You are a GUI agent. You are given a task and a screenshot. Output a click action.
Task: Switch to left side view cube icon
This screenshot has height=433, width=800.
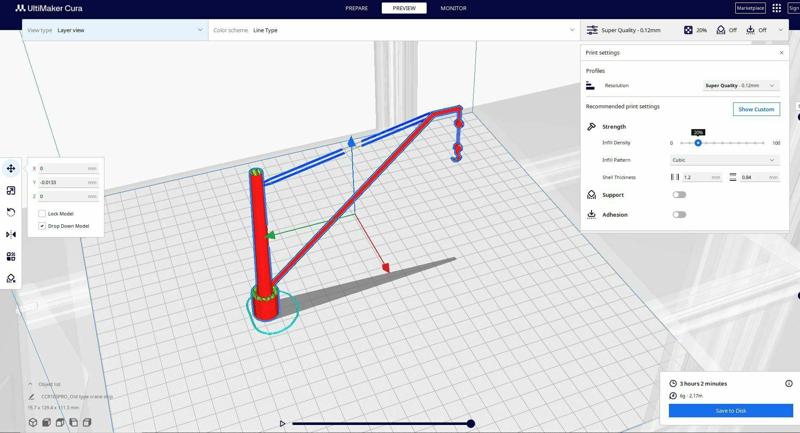(x=73, y=422)
